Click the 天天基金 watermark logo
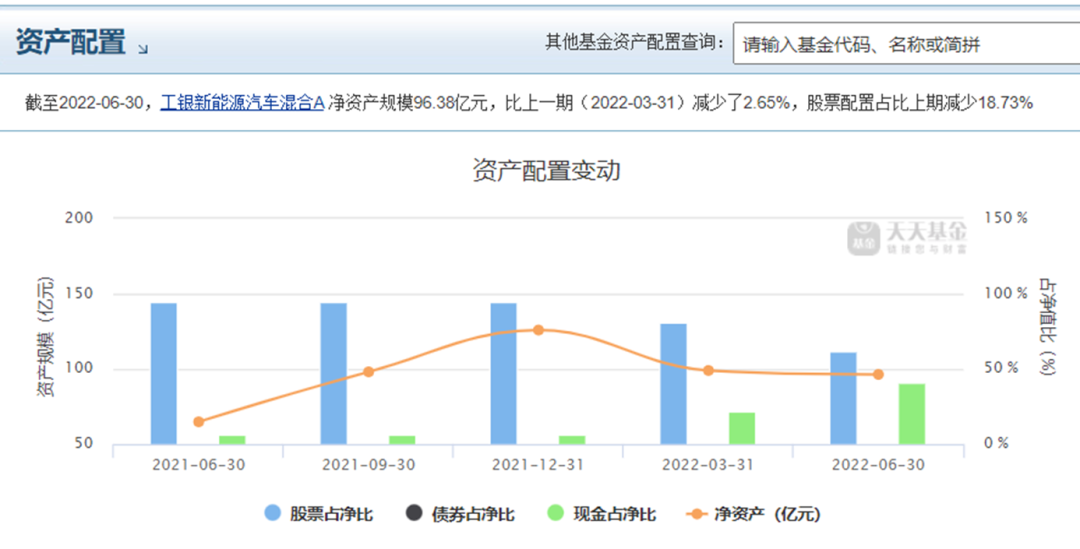The image size is (1080, 549). point(906,238)
